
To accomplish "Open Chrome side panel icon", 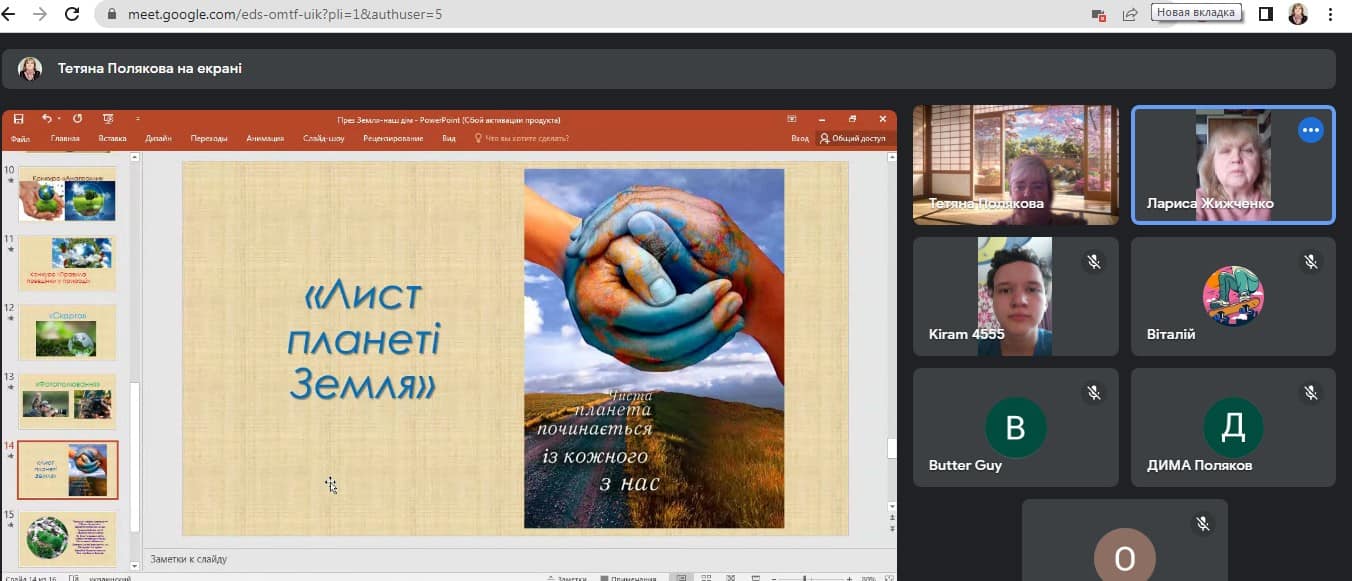I will [1265, 14].
